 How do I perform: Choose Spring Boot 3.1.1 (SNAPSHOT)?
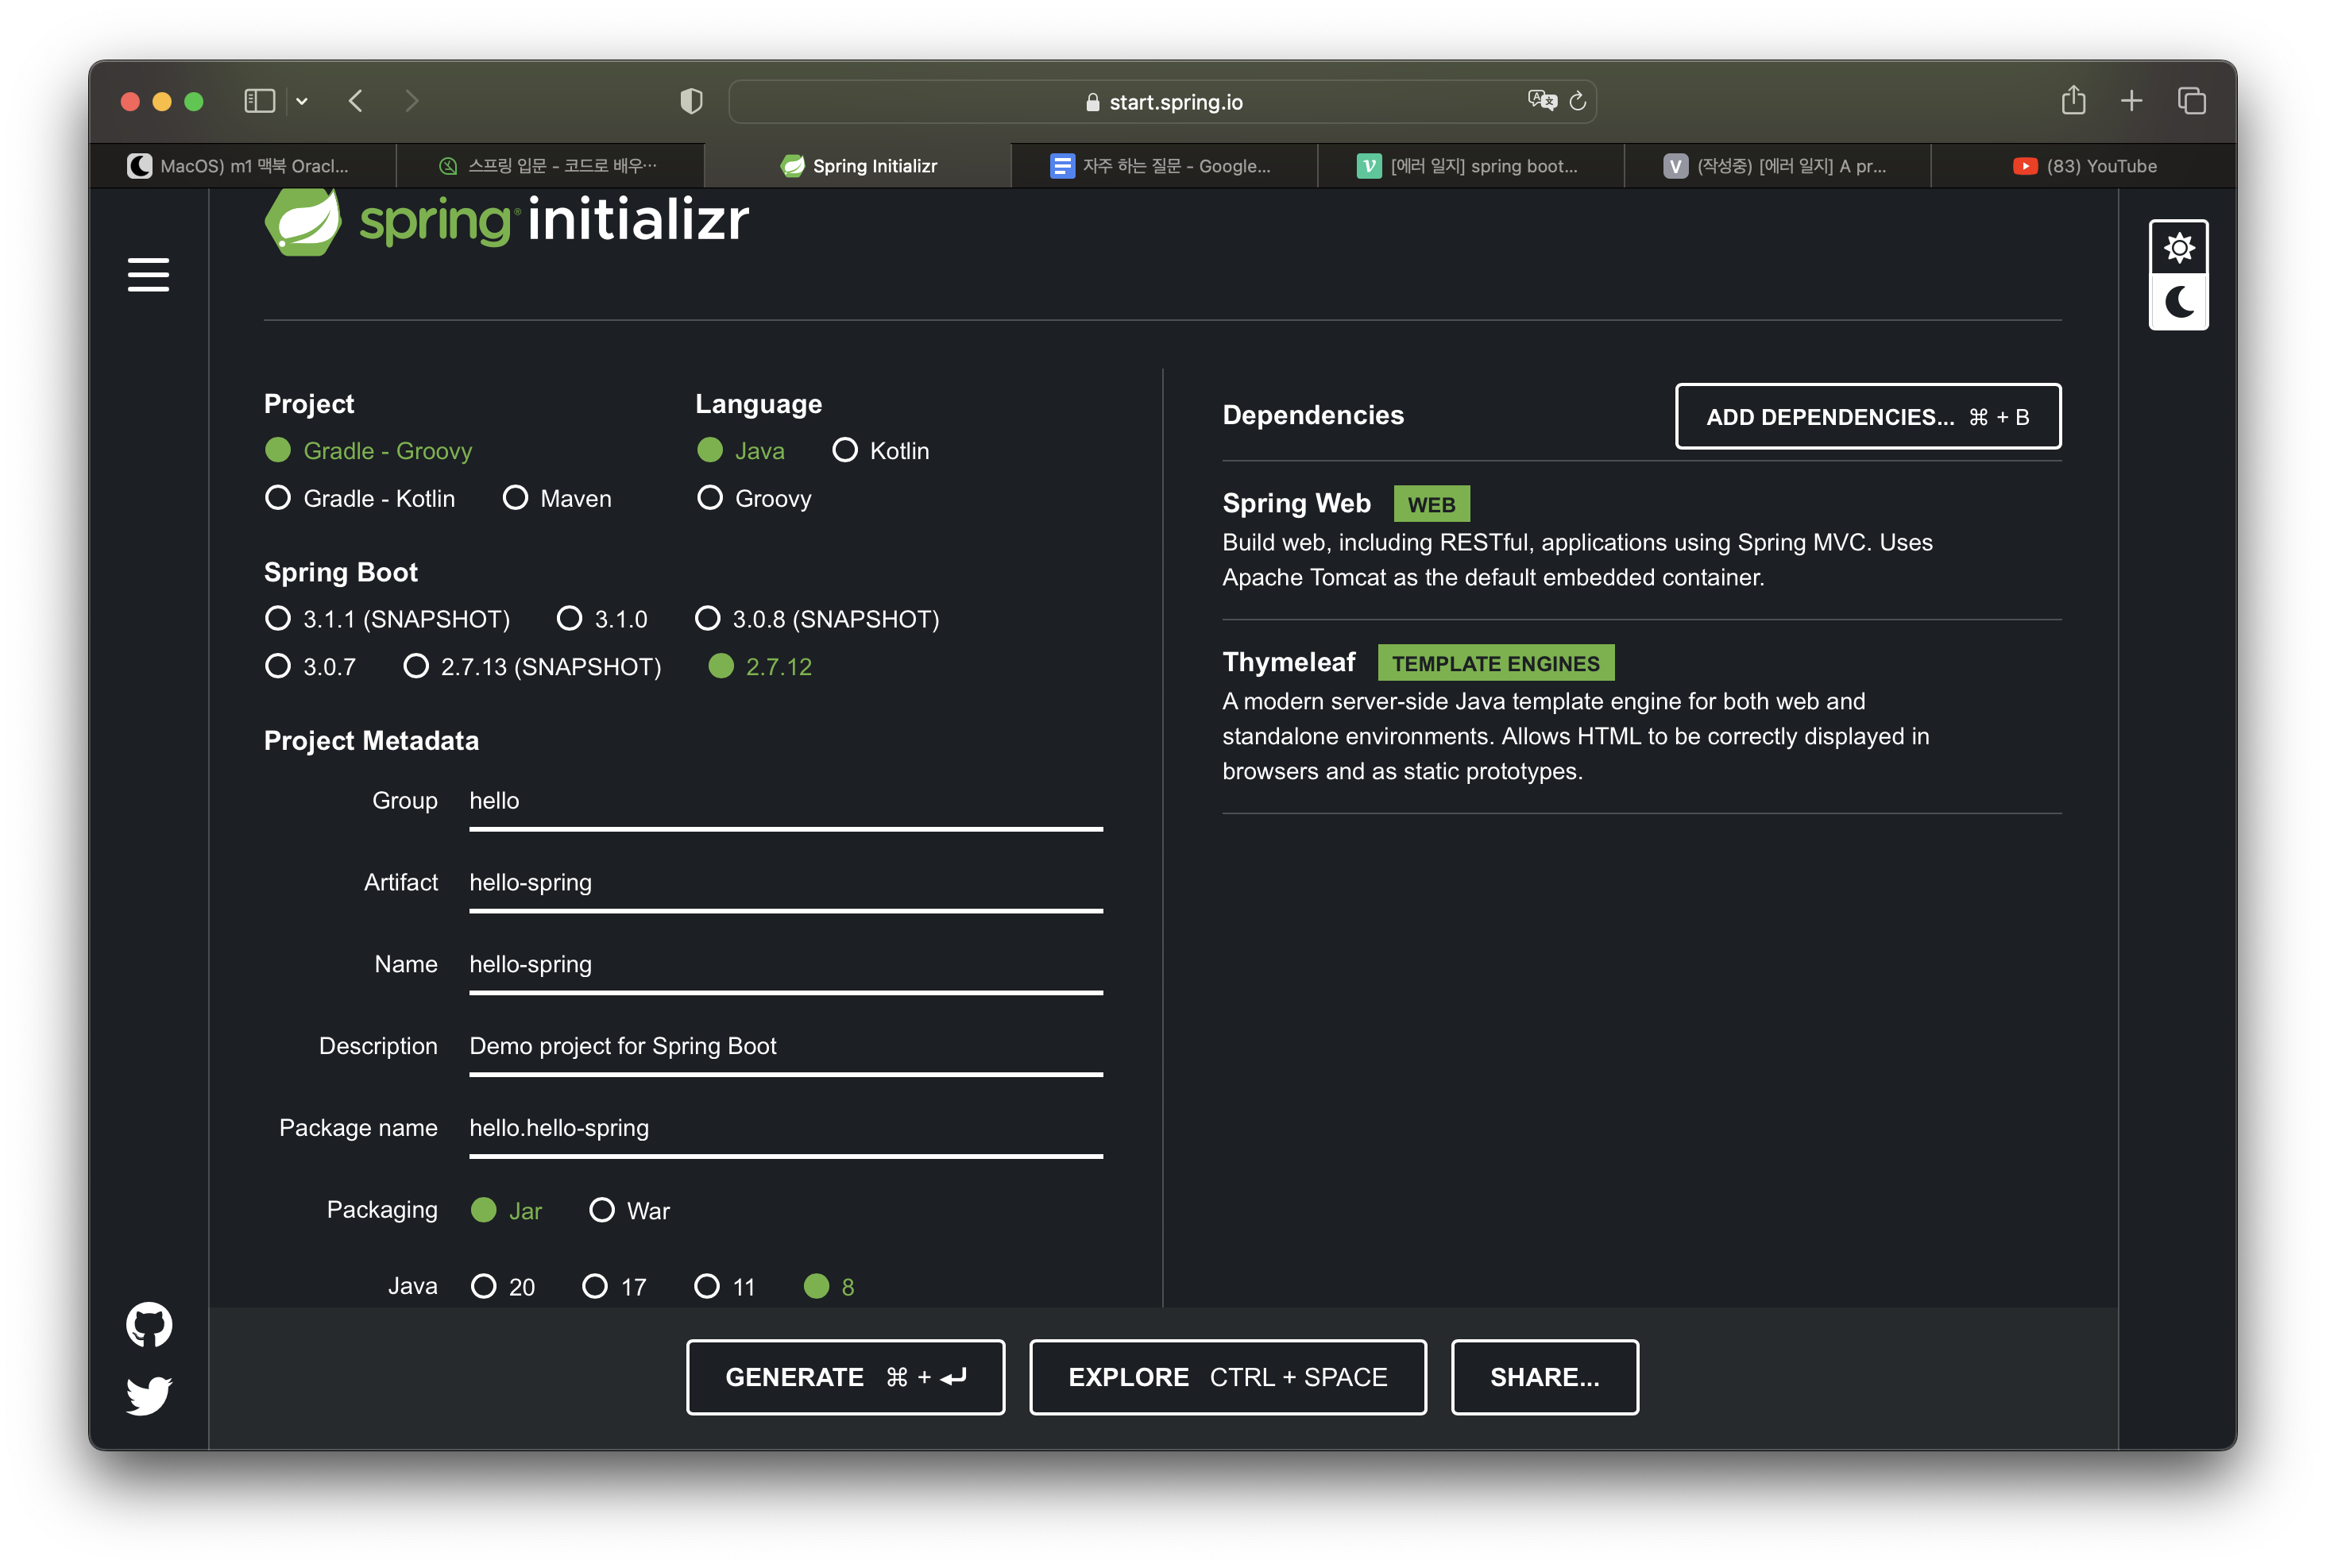pyautogui.click(x=387, y=619)
